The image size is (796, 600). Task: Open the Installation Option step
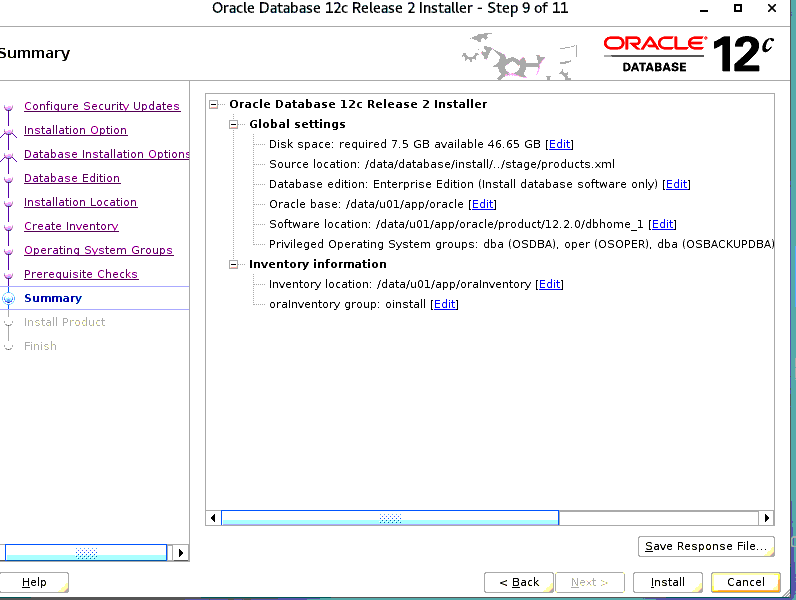(75, 130)
